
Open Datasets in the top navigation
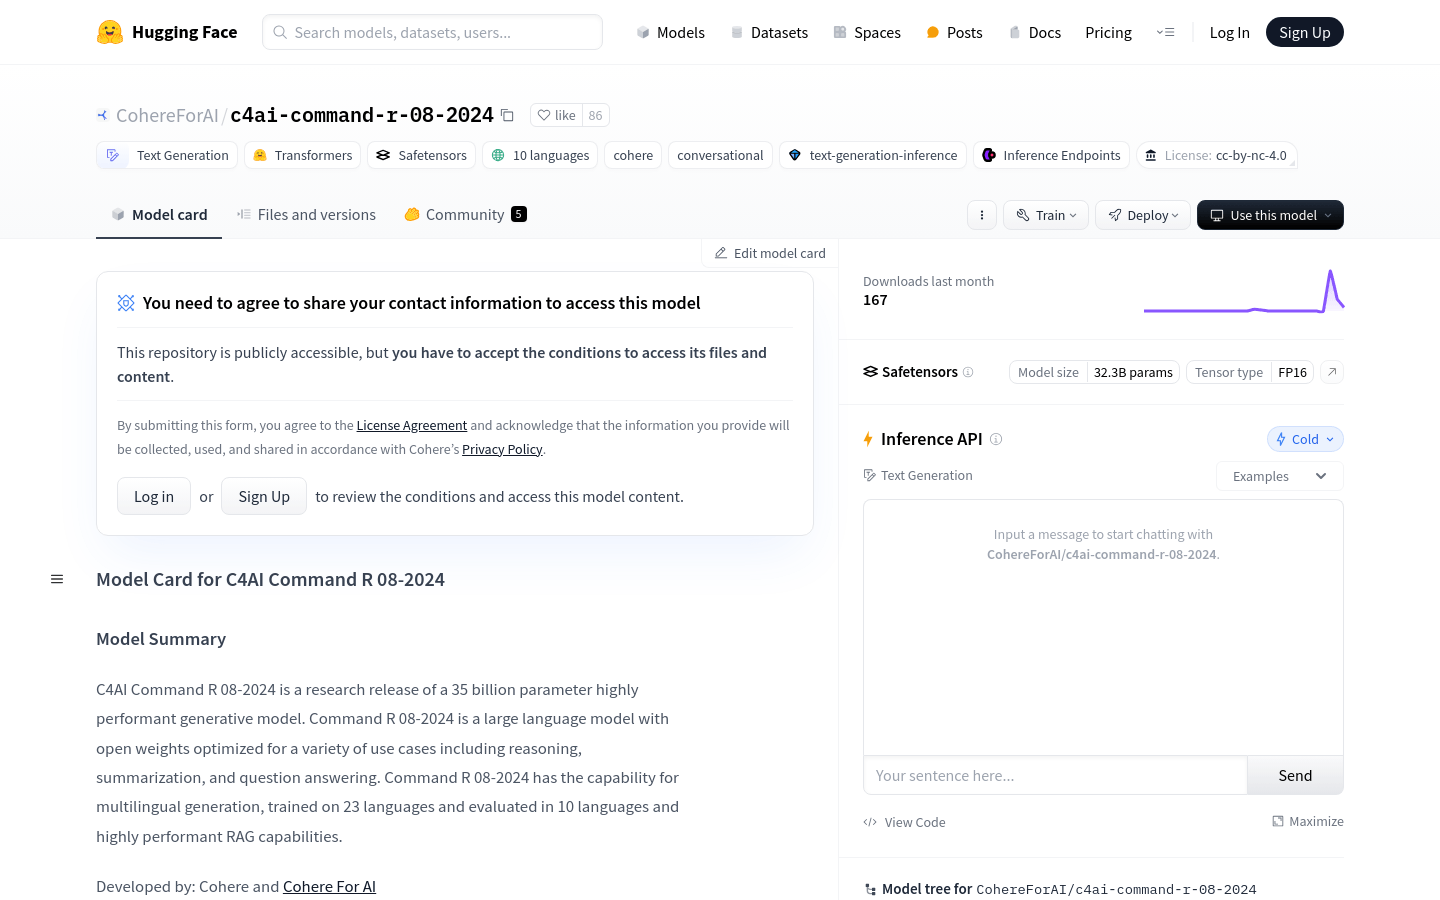click(769, 32)
